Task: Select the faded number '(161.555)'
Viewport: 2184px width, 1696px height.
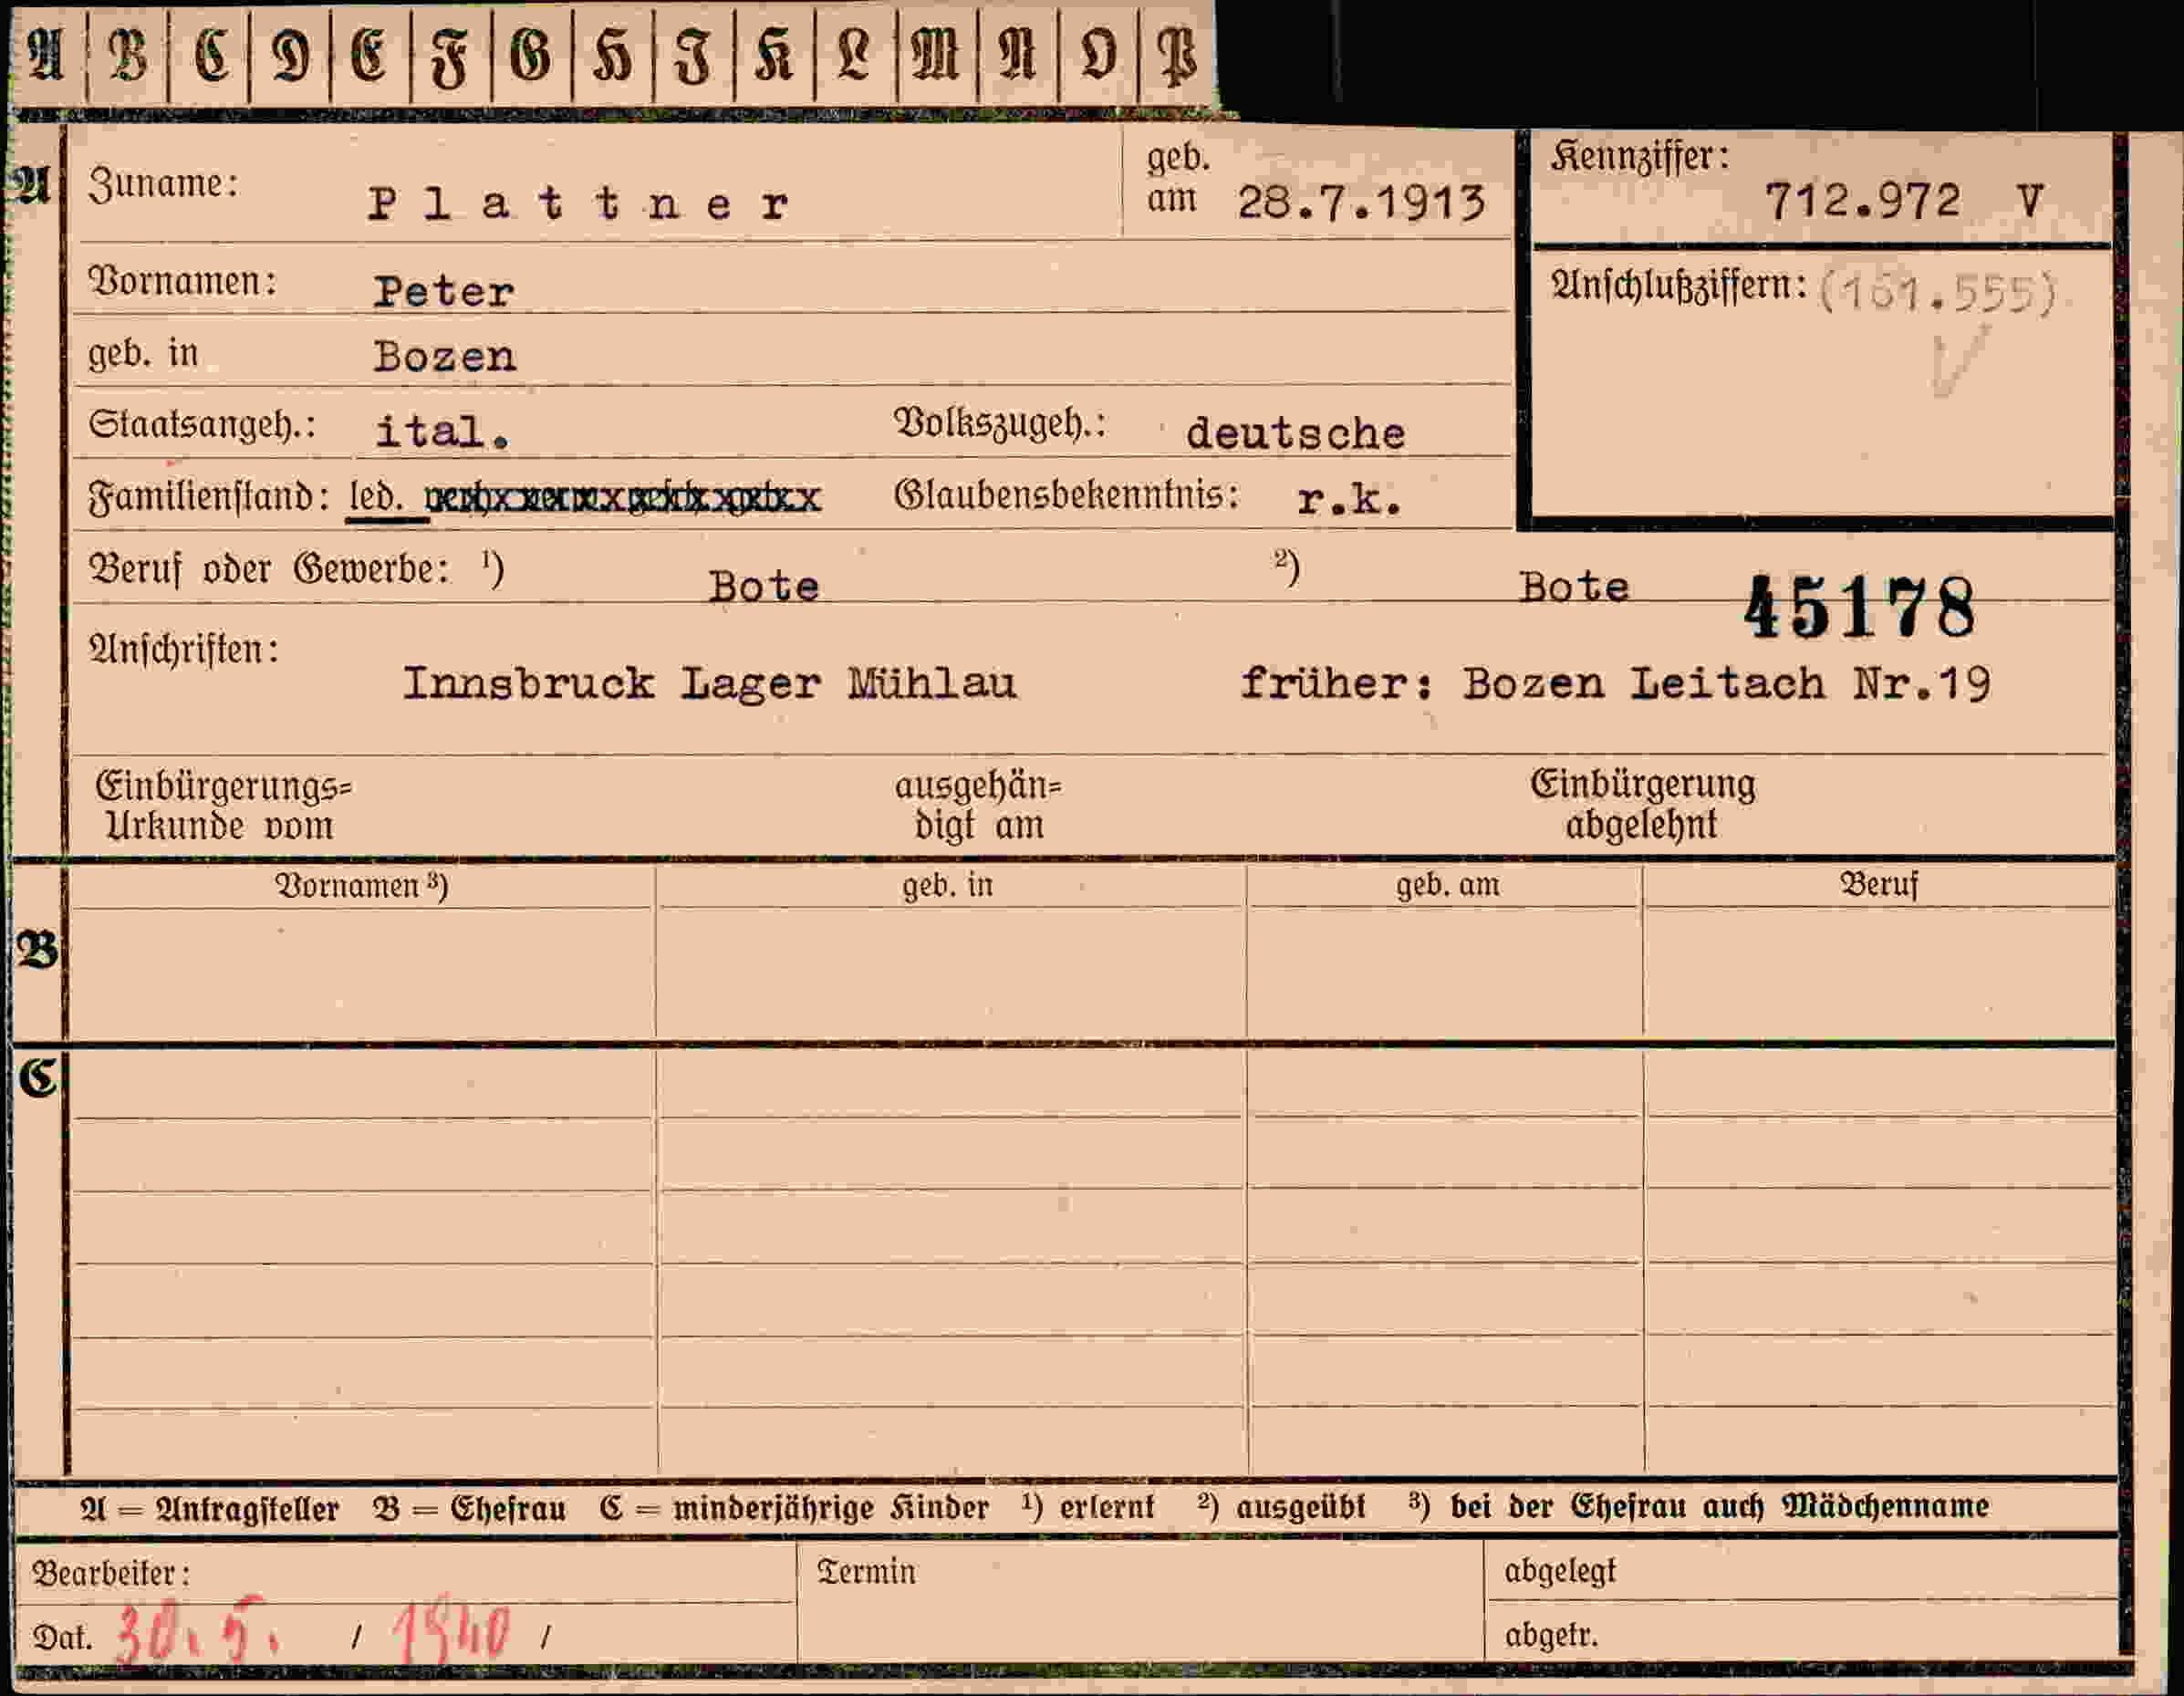Action: (1937, 294)
